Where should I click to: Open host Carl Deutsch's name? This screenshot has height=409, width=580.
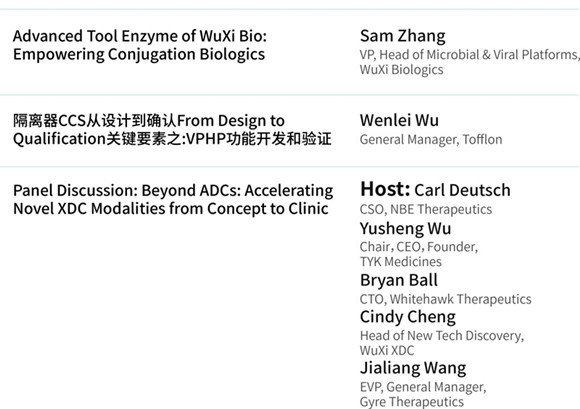462,190
